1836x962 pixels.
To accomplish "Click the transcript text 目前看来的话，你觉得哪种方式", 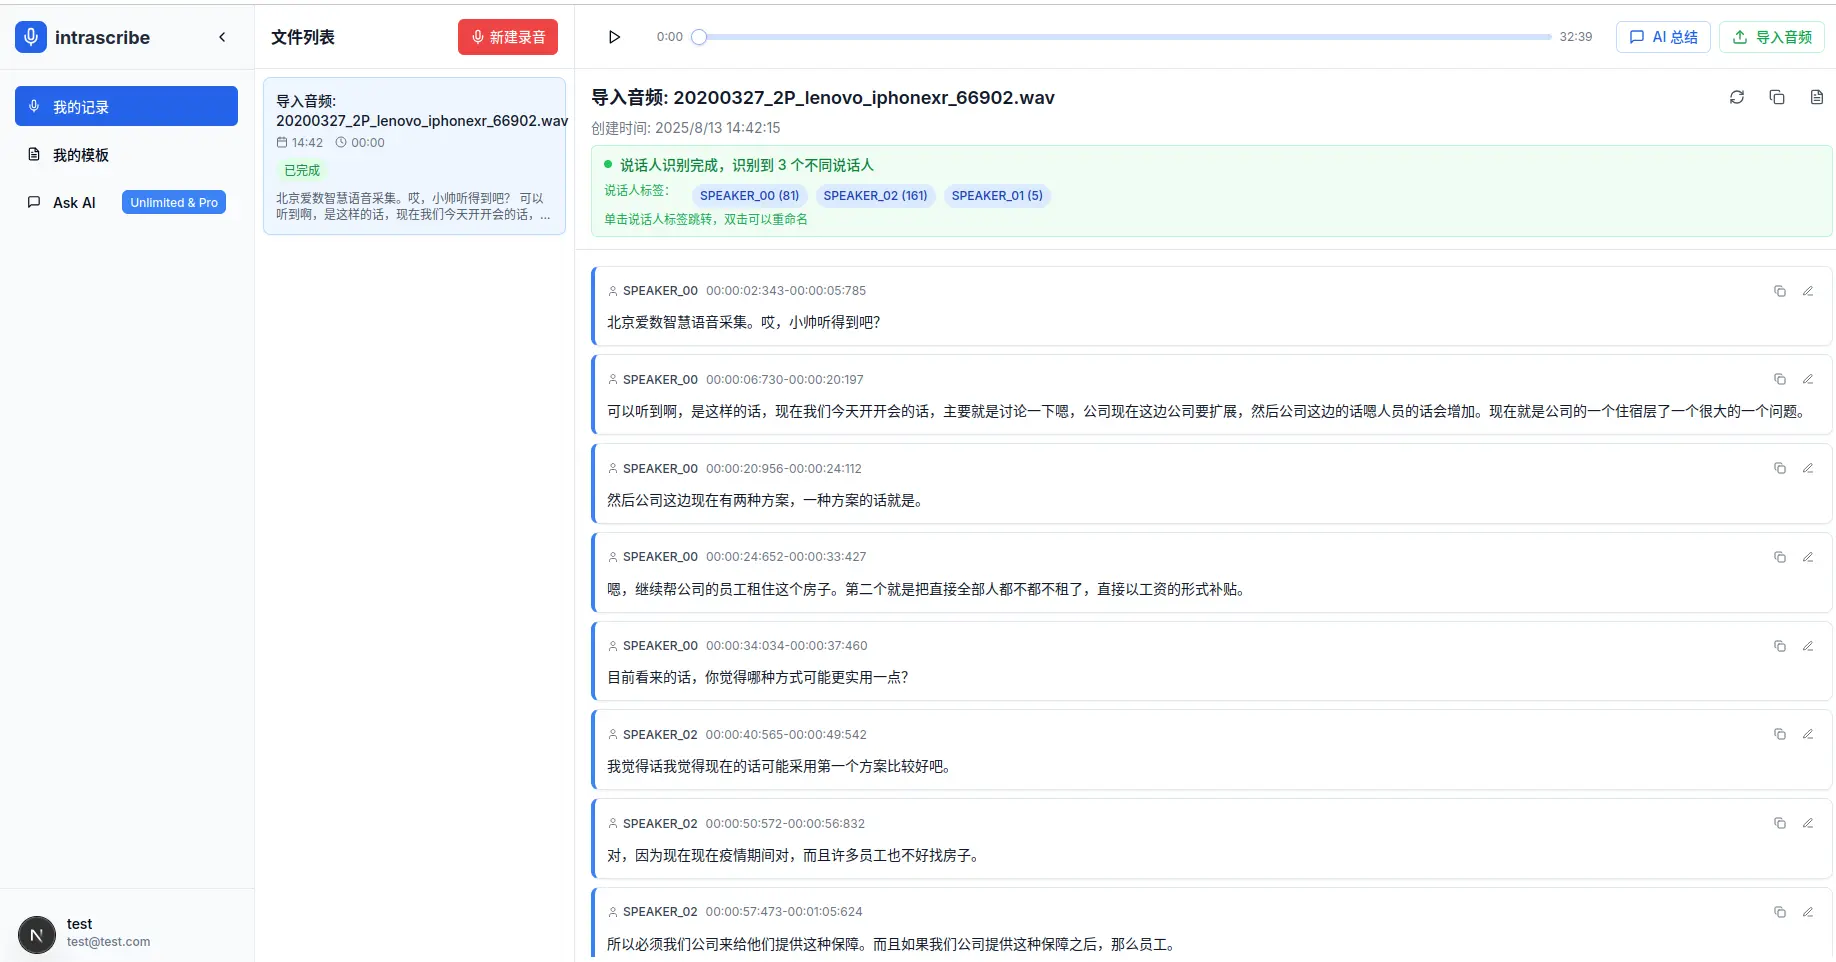I will point(758,677).
